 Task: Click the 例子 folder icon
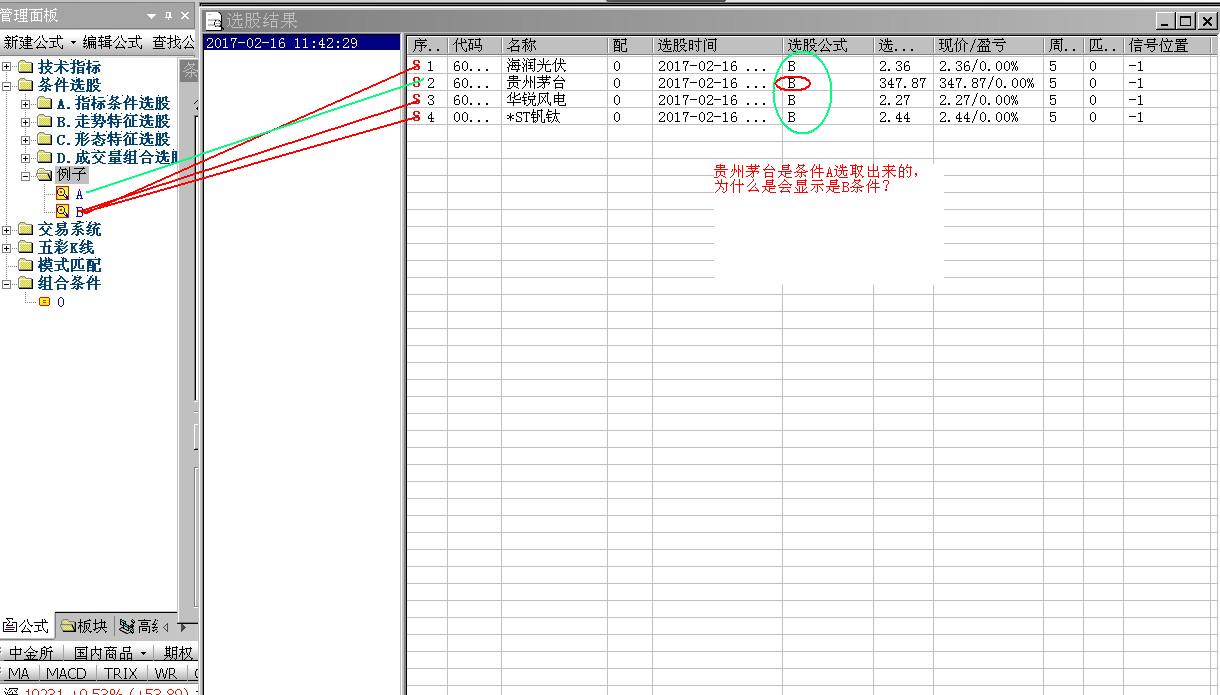pos(44,176)
